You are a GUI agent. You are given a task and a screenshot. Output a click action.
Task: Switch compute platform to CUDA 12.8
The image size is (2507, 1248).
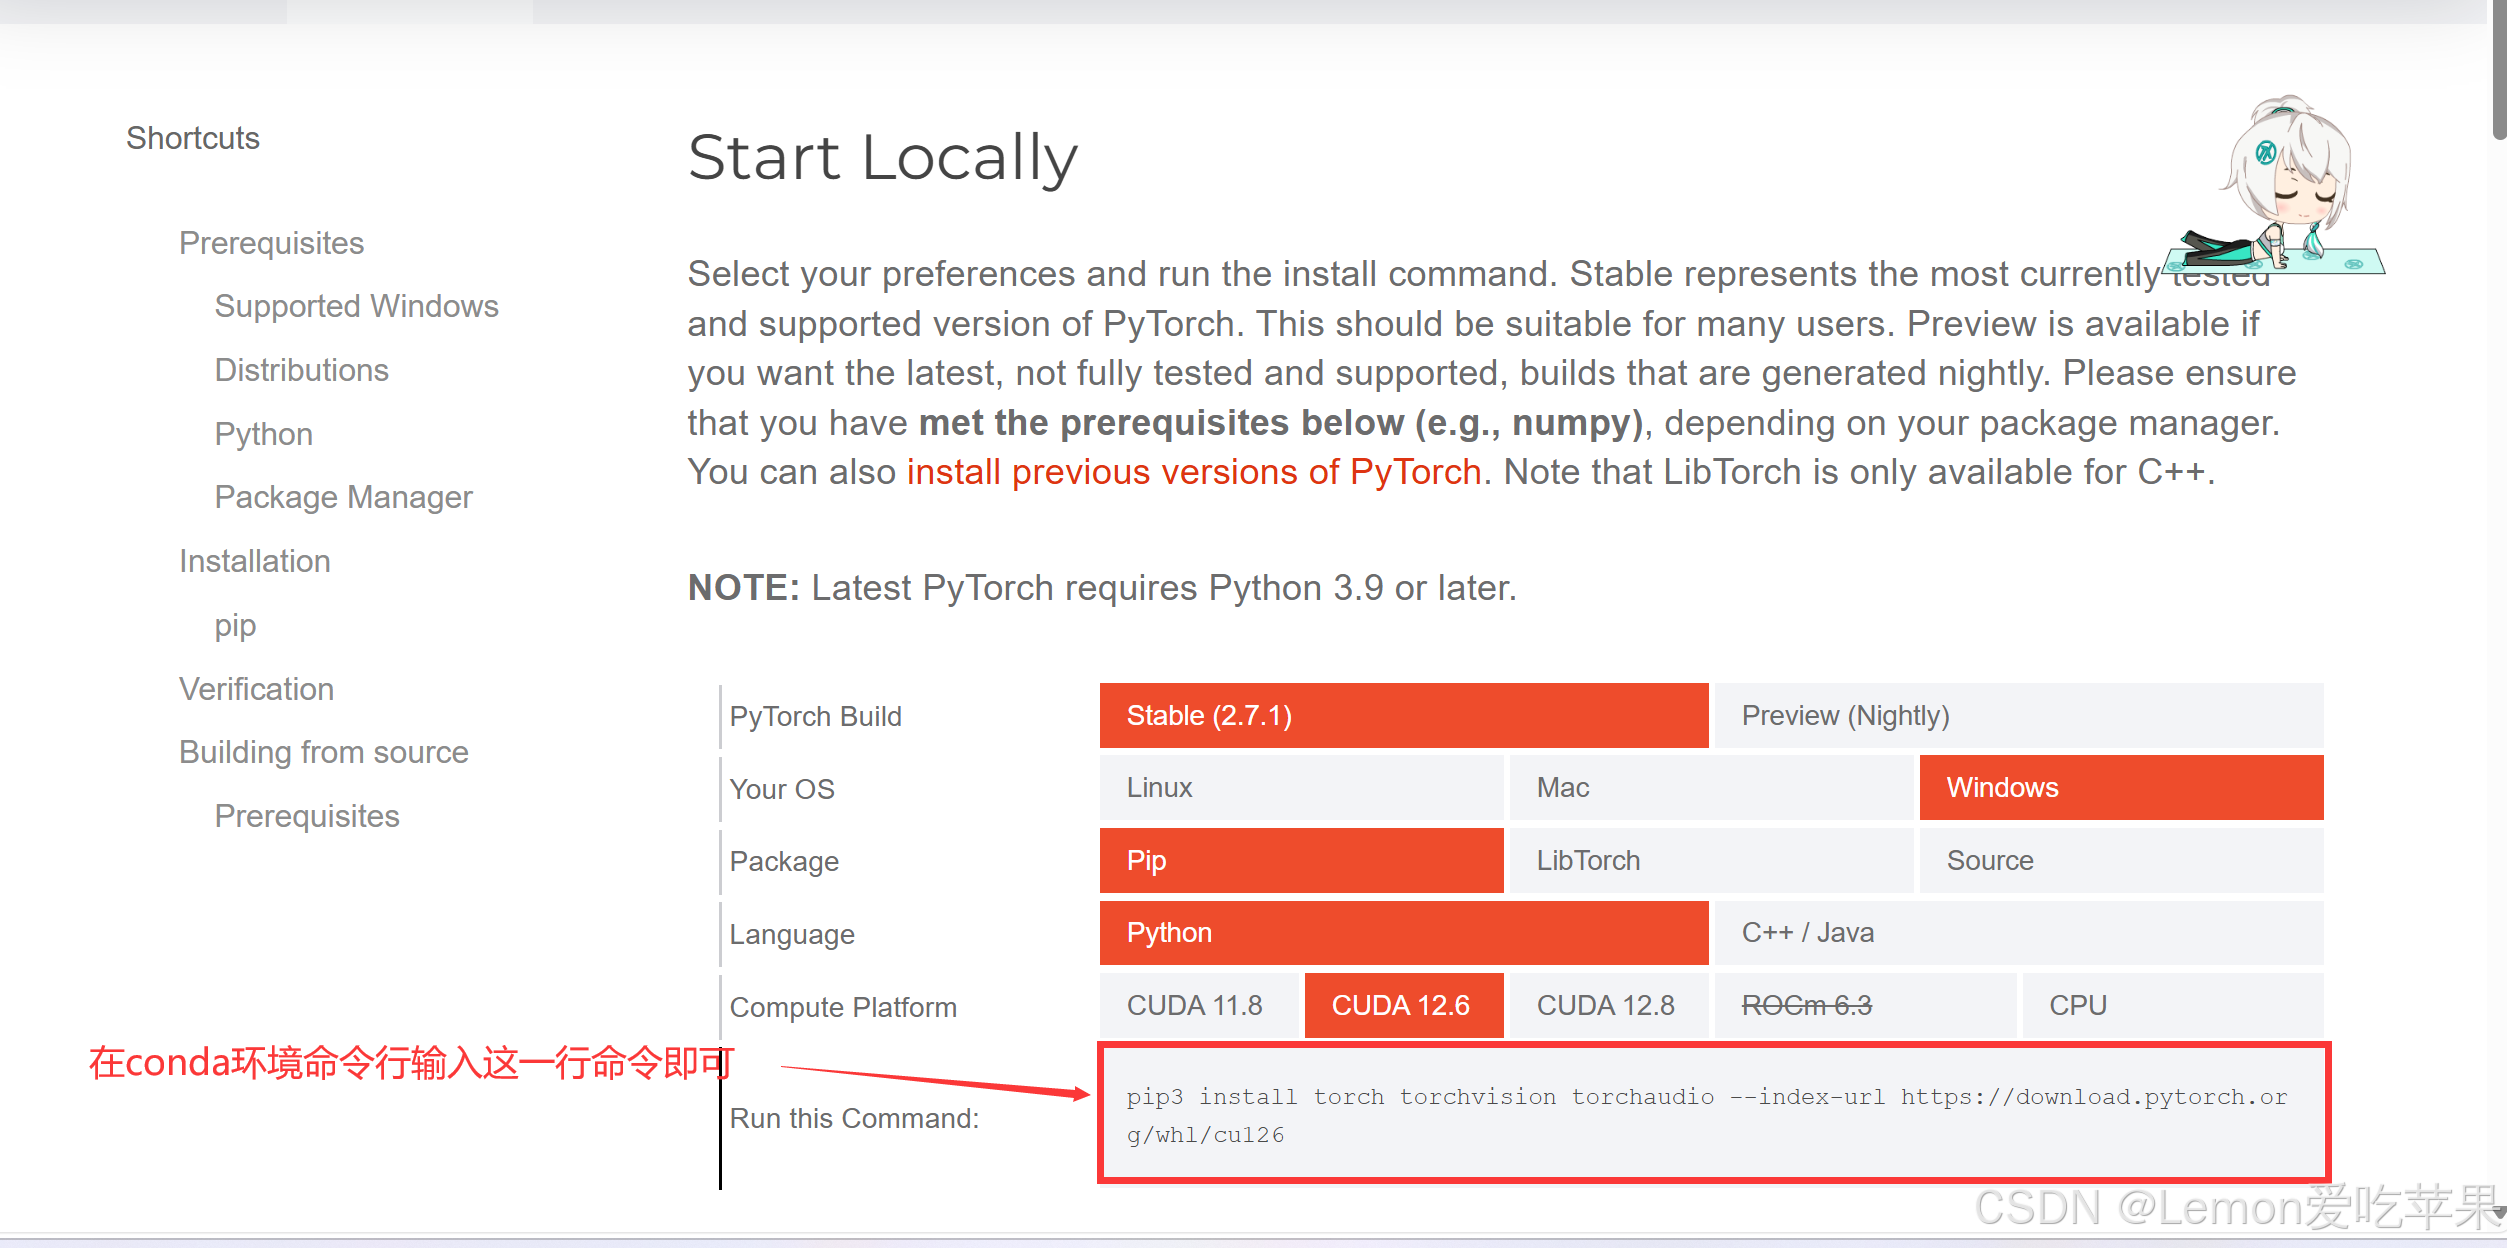click(x=1609, y=1006)
